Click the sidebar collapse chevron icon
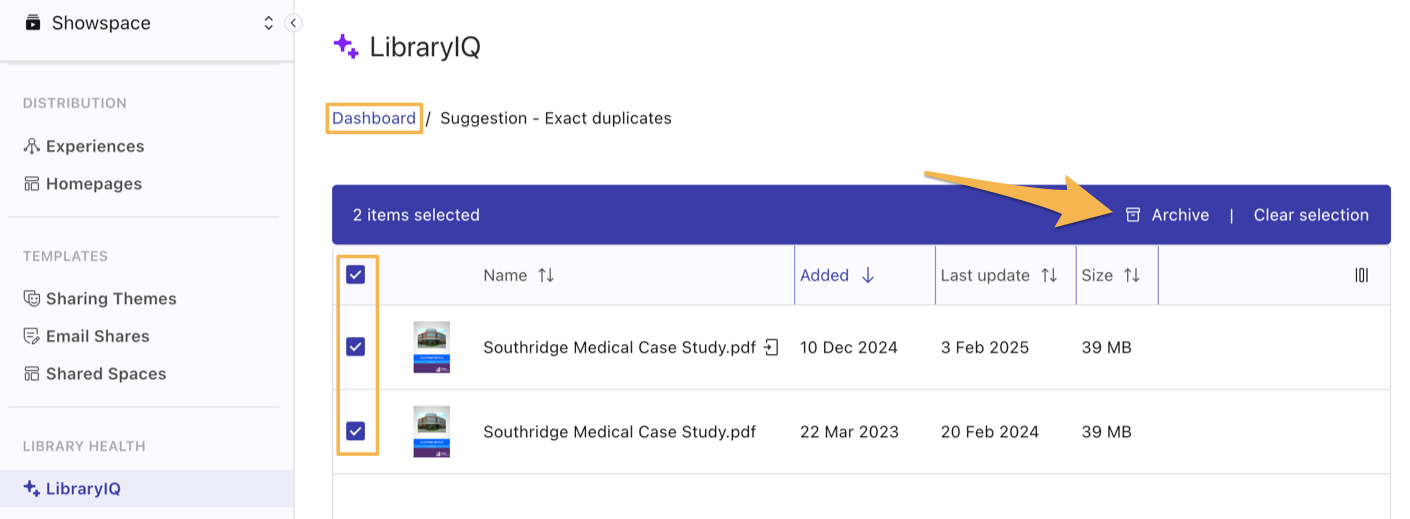 click(293, 23)
